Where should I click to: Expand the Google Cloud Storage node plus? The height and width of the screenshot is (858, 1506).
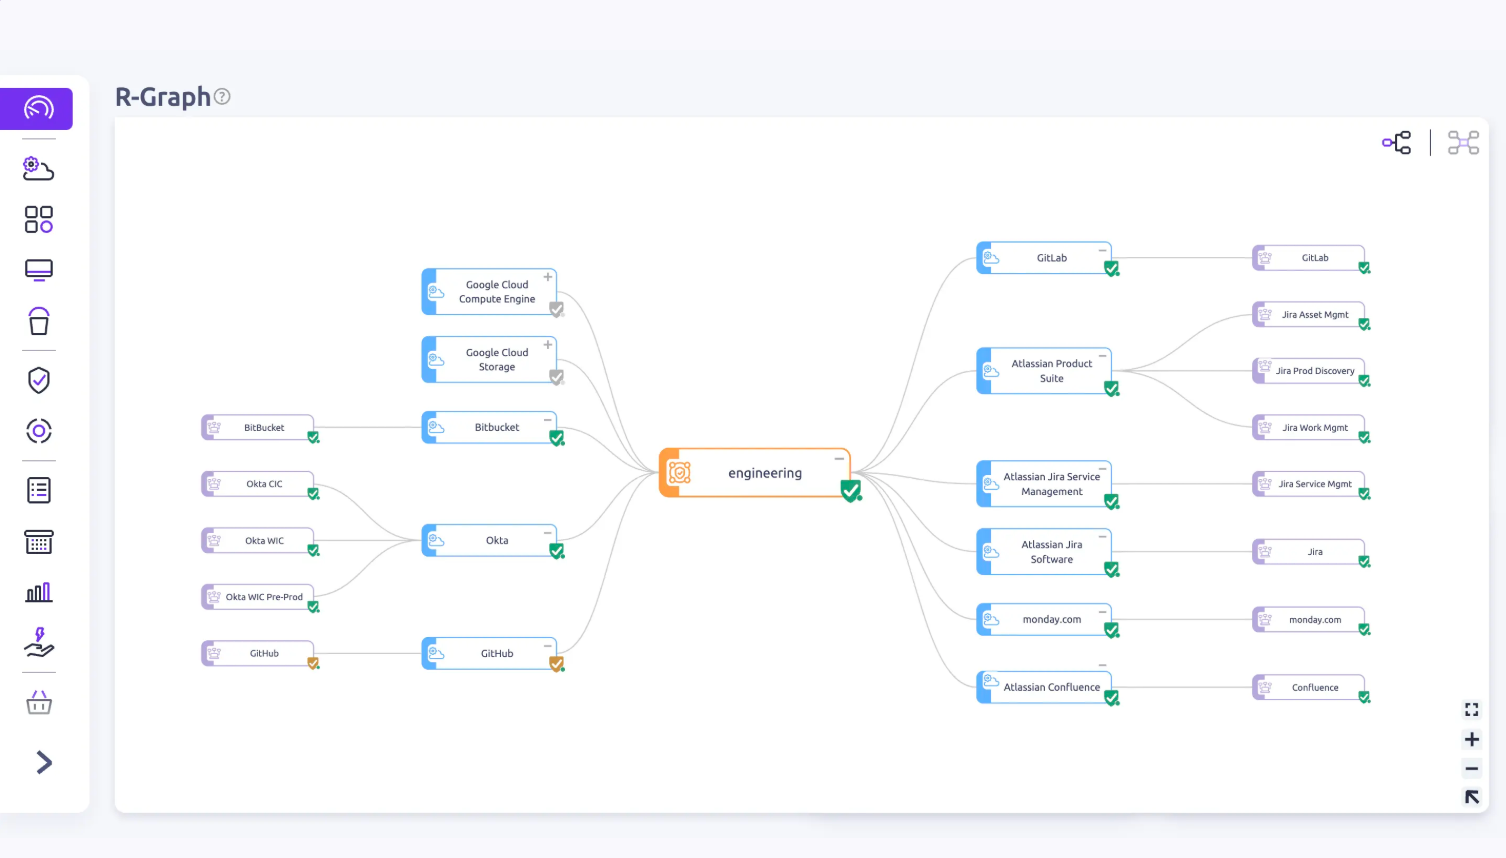[x=548, y=345]
